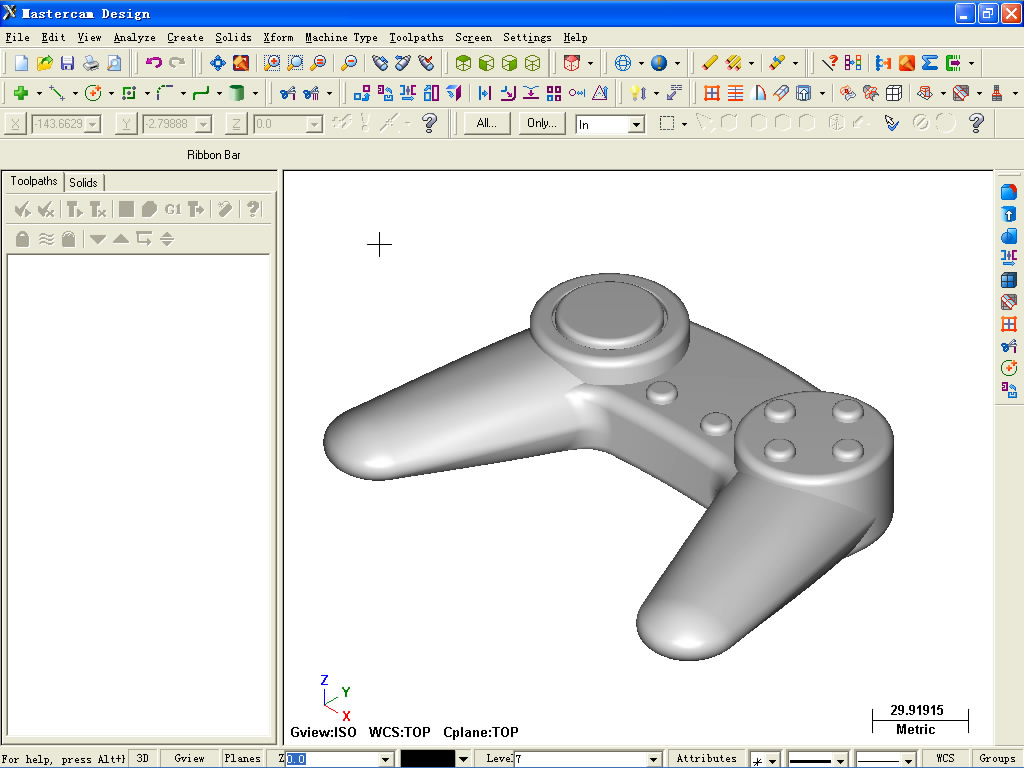Open the Settings menu
Image resolution: width=1024 pixels, height=768 pixels.
coord(527,37)
